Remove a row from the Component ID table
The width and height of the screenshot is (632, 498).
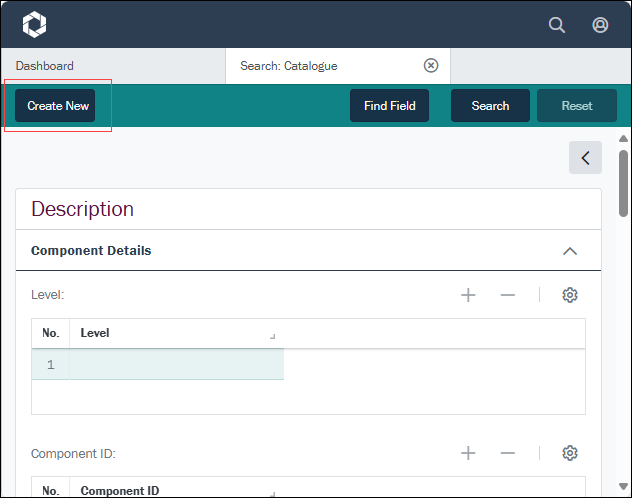pyautogui.click(x=508, y=453)
